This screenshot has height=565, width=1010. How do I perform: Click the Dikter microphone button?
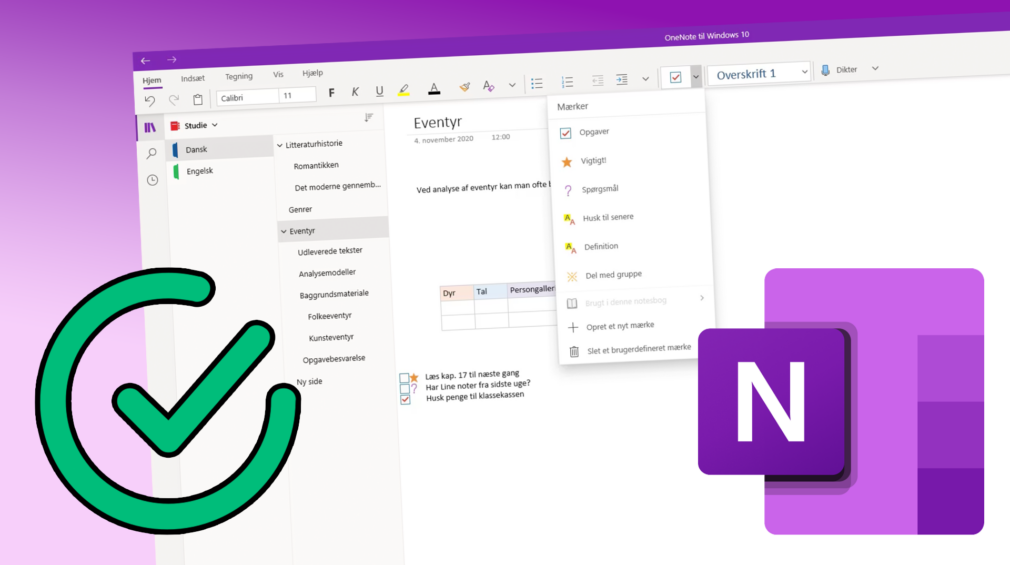pyautogui.click(x=839, y=70)
